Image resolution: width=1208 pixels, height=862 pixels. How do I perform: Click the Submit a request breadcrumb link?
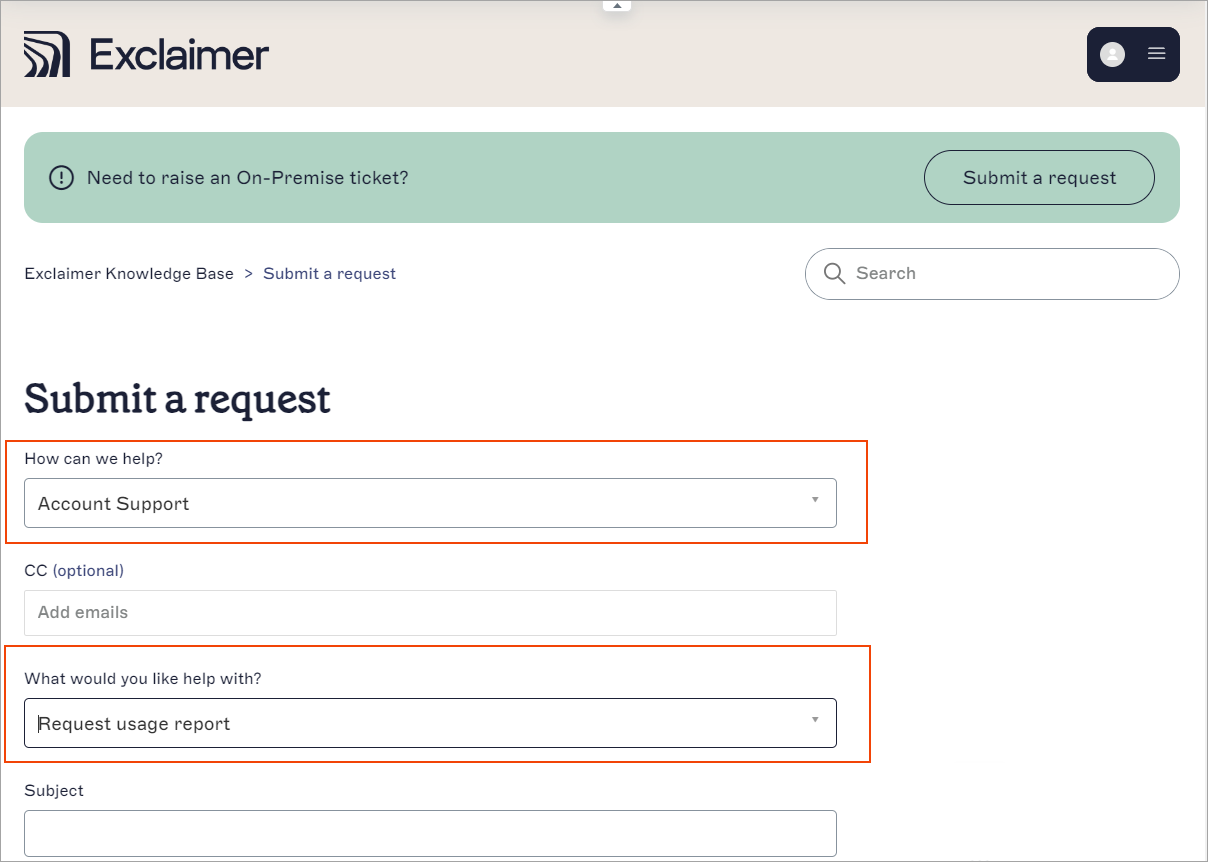329,273
